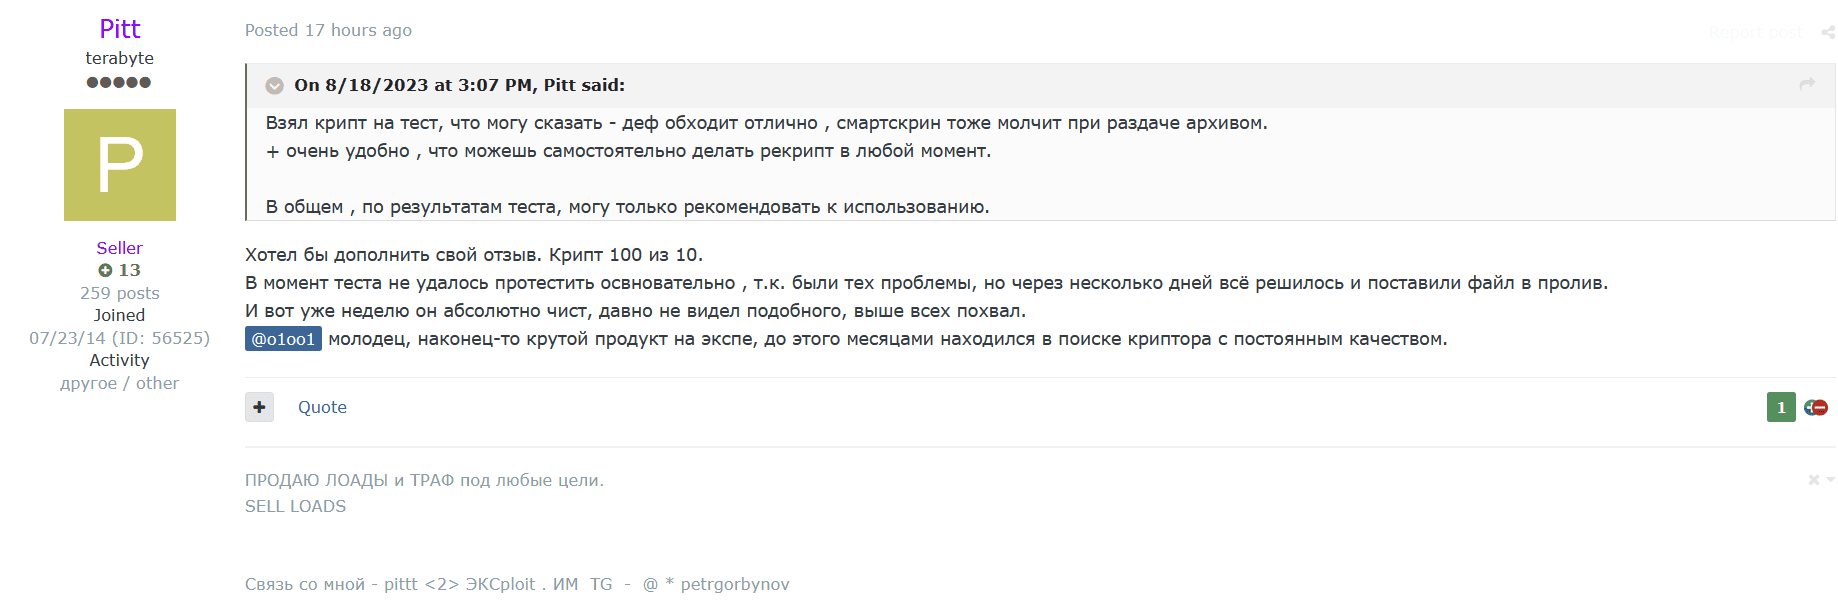Open the Pitt username profile link
This screenshot has width=1838, height=611.
(x=120, y=29)
